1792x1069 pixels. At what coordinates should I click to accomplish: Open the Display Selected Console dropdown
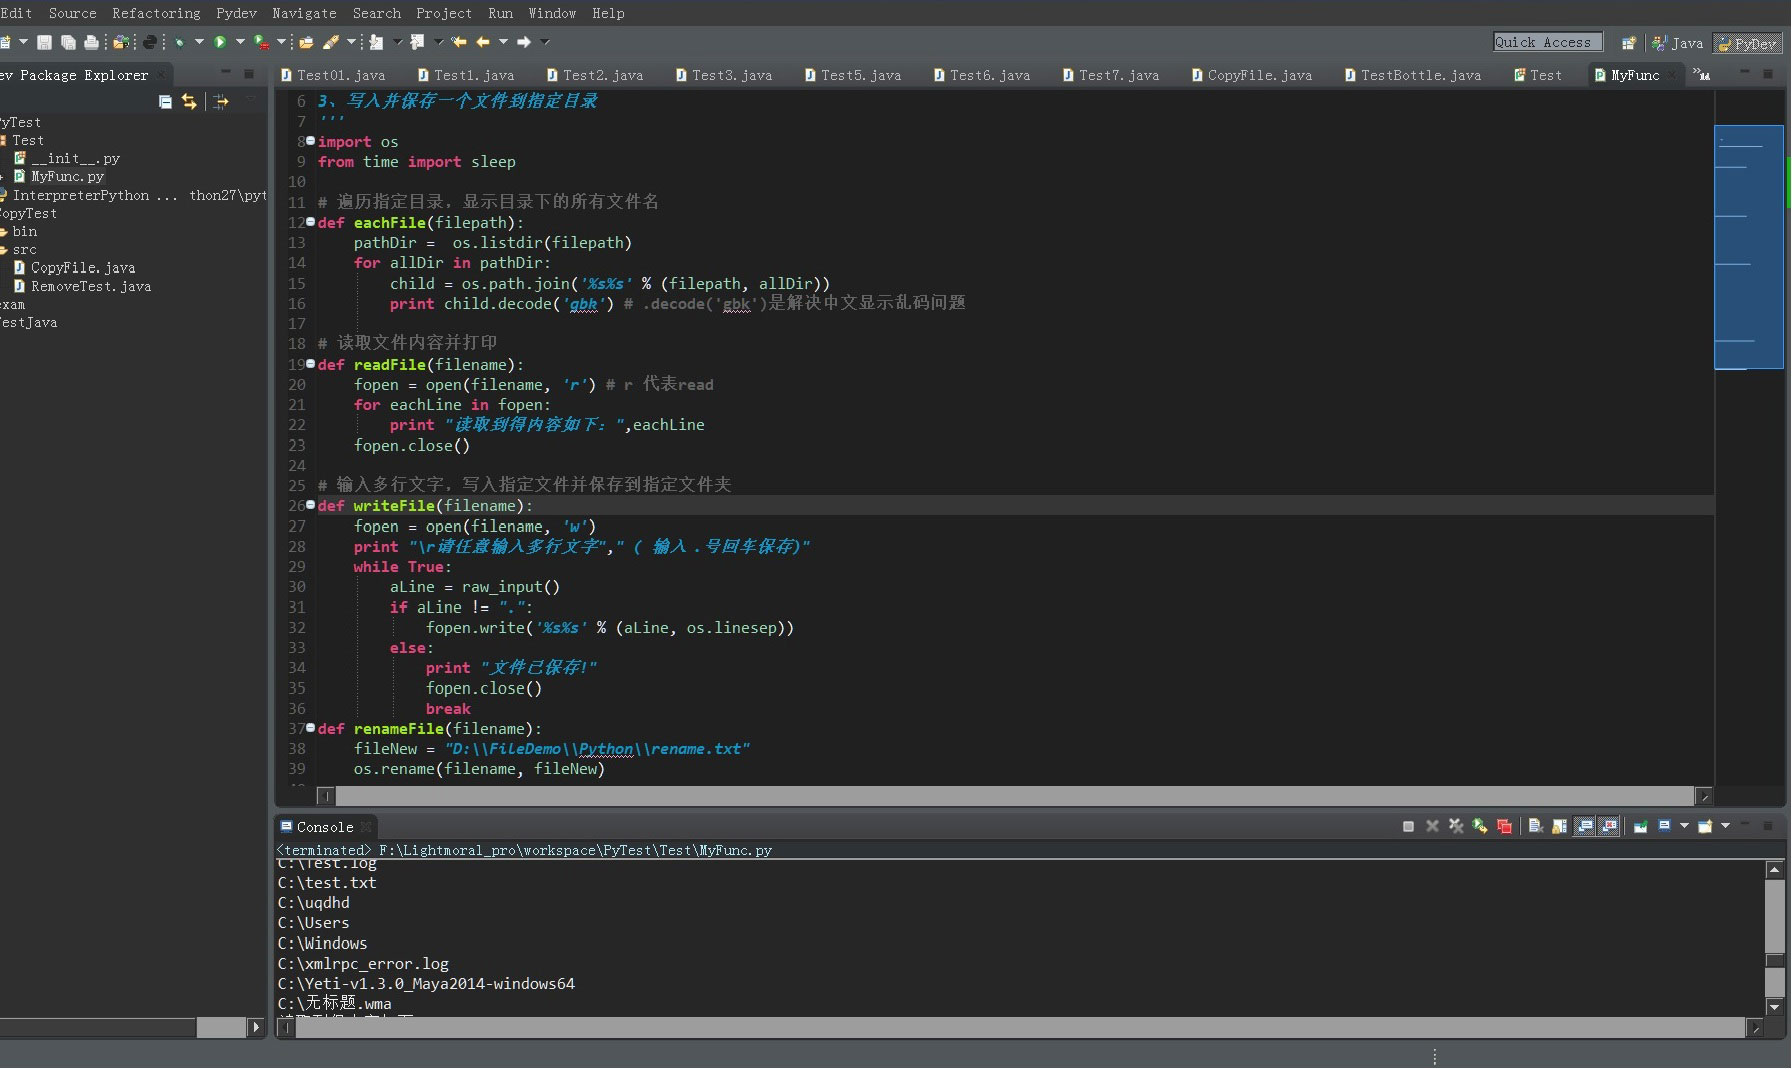(x=1684, y=826)
